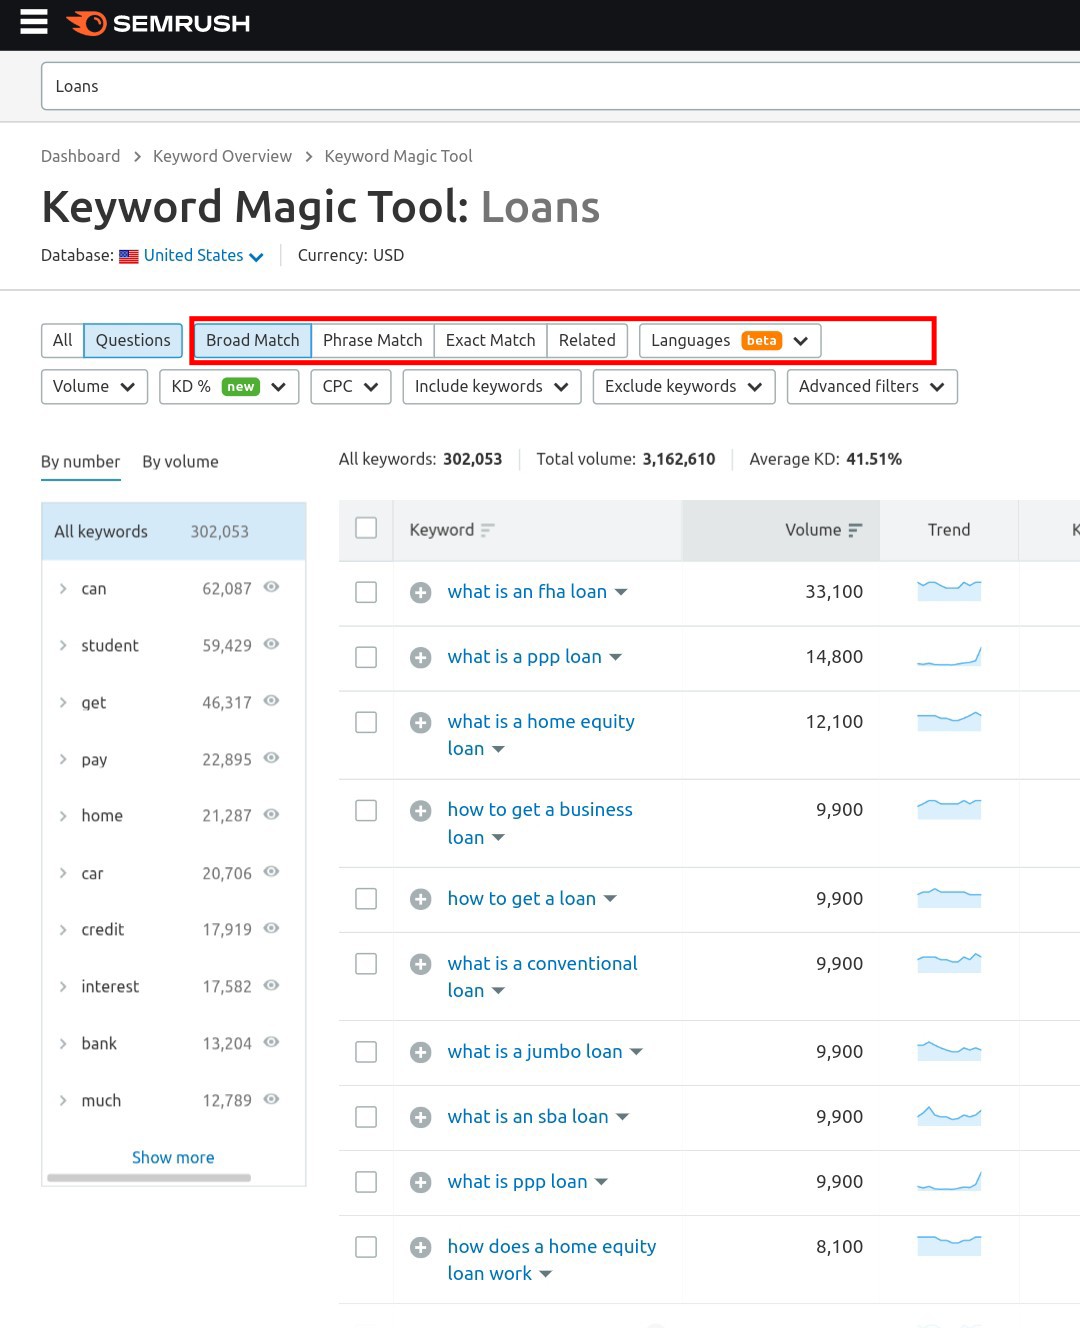The height and width of the screenshot is (1328, 1080).
Task: Add 'what is a conventional loan' plus icon
Action: point(421,964)
